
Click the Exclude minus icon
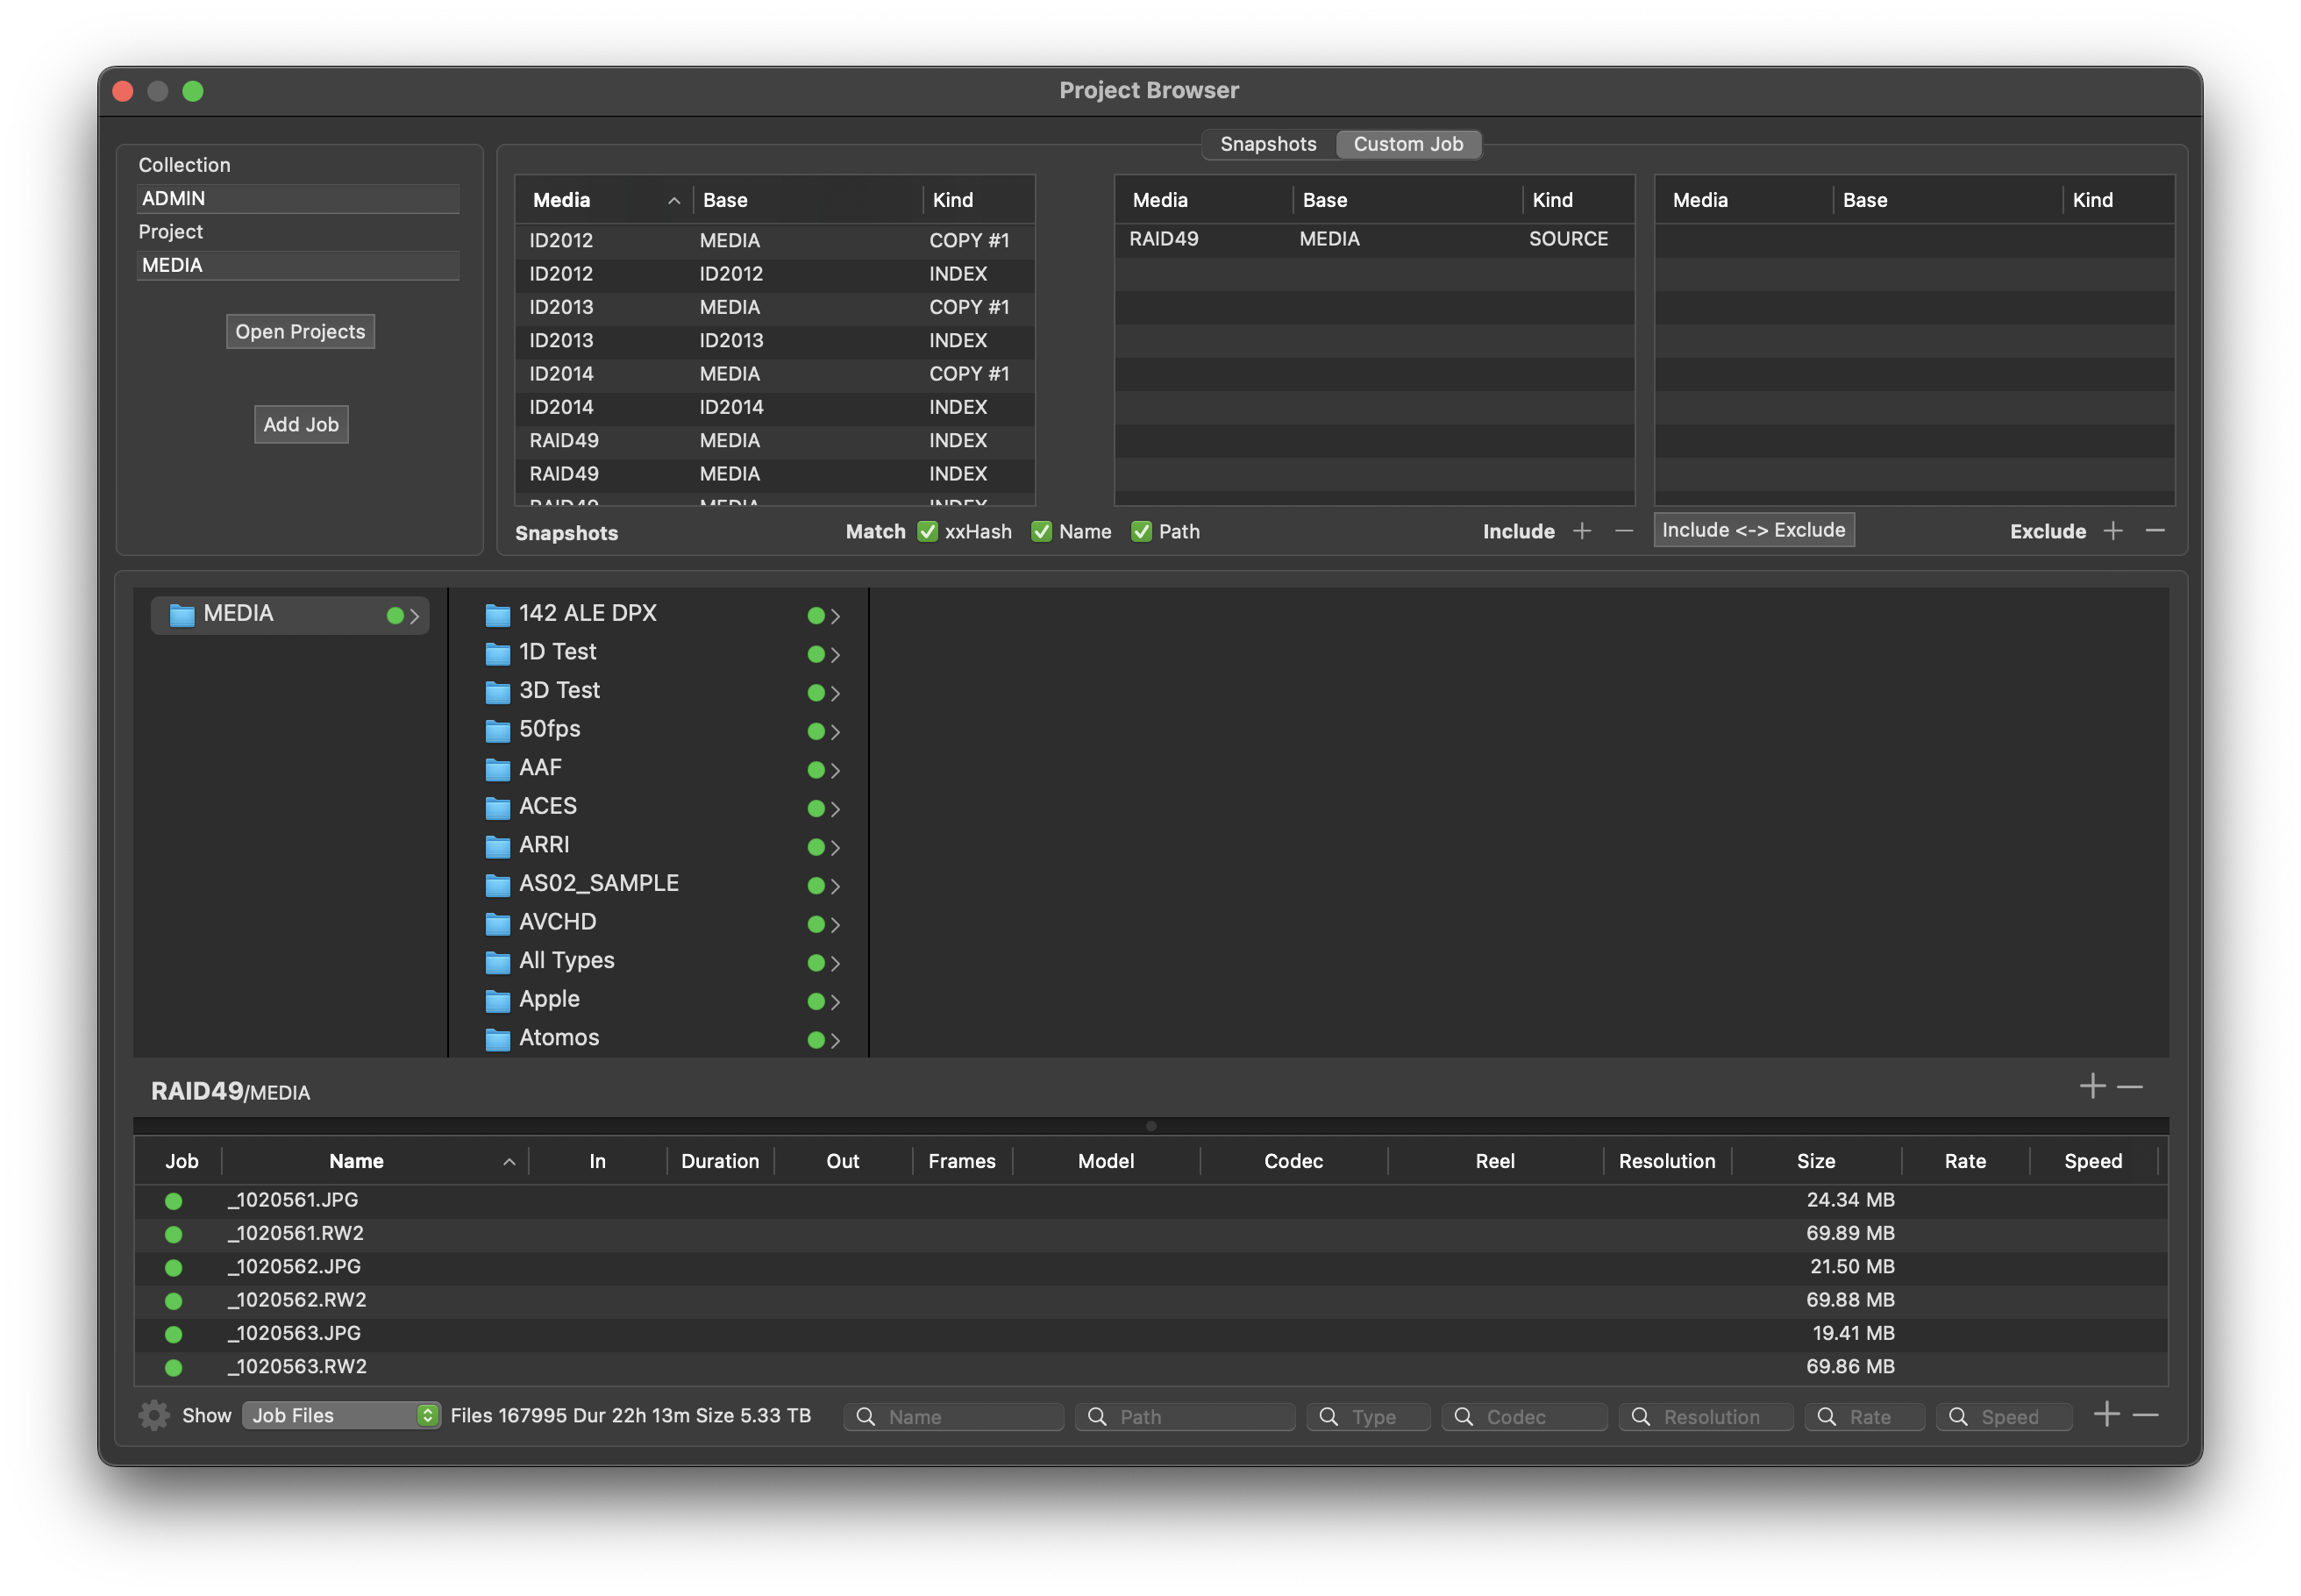pos(2156,531)
